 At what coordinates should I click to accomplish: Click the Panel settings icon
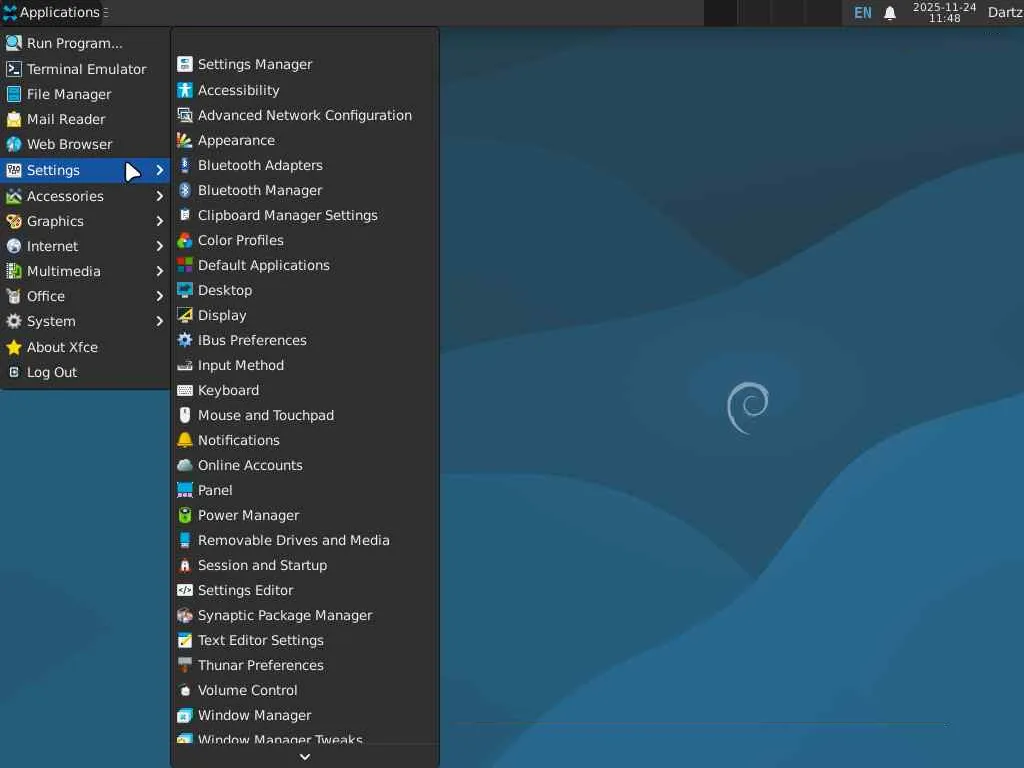coord(185,490)
